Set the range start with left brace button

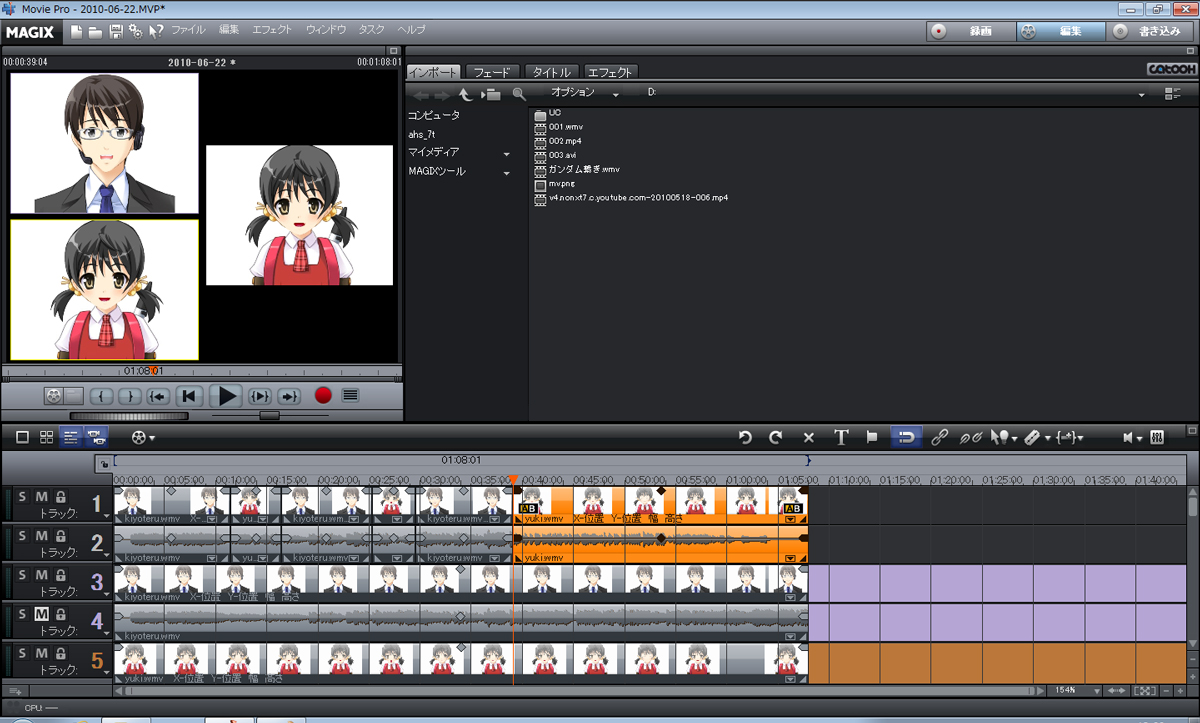tap(103, 396)
